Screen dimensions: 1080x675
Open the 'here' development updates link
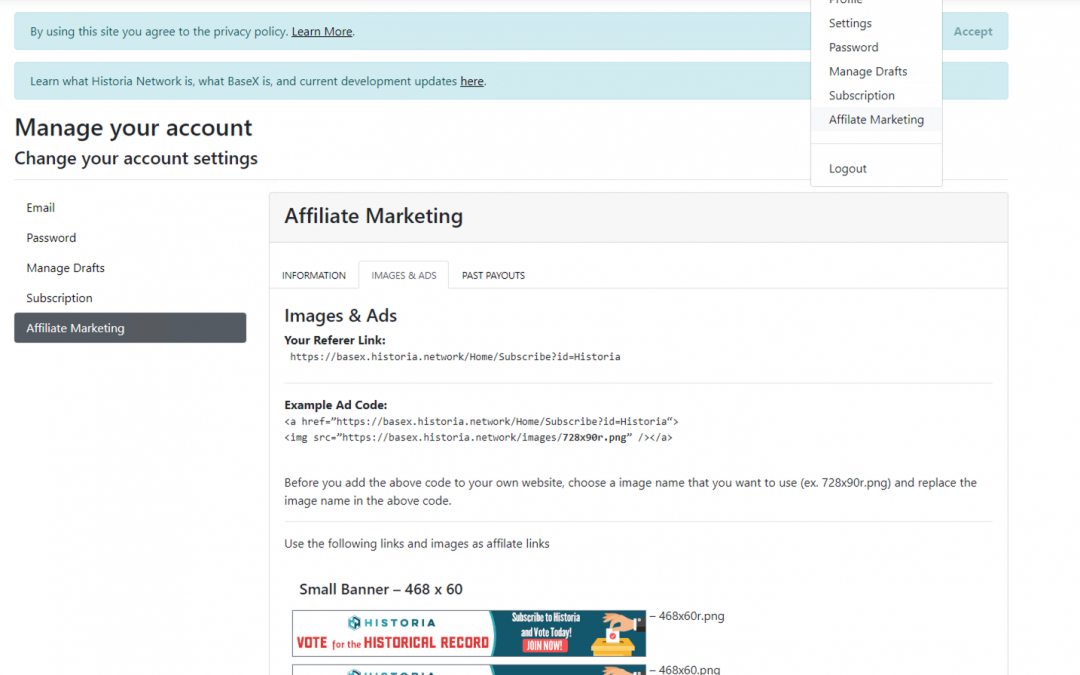(x=472, y=81)
